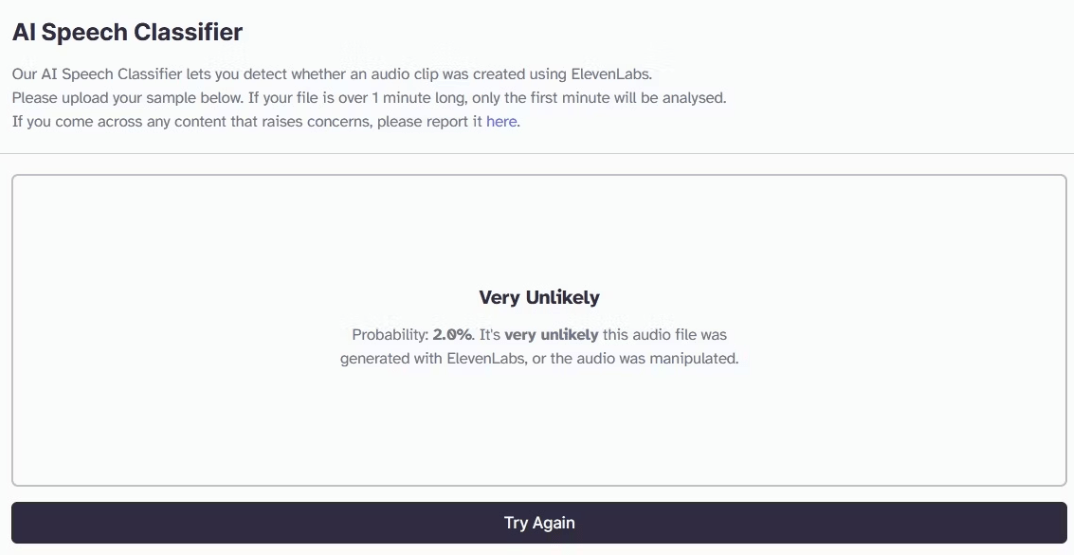Click 'ElevenLabs' at end of first description line
The image size is (1074, 555).
(610, 74)
